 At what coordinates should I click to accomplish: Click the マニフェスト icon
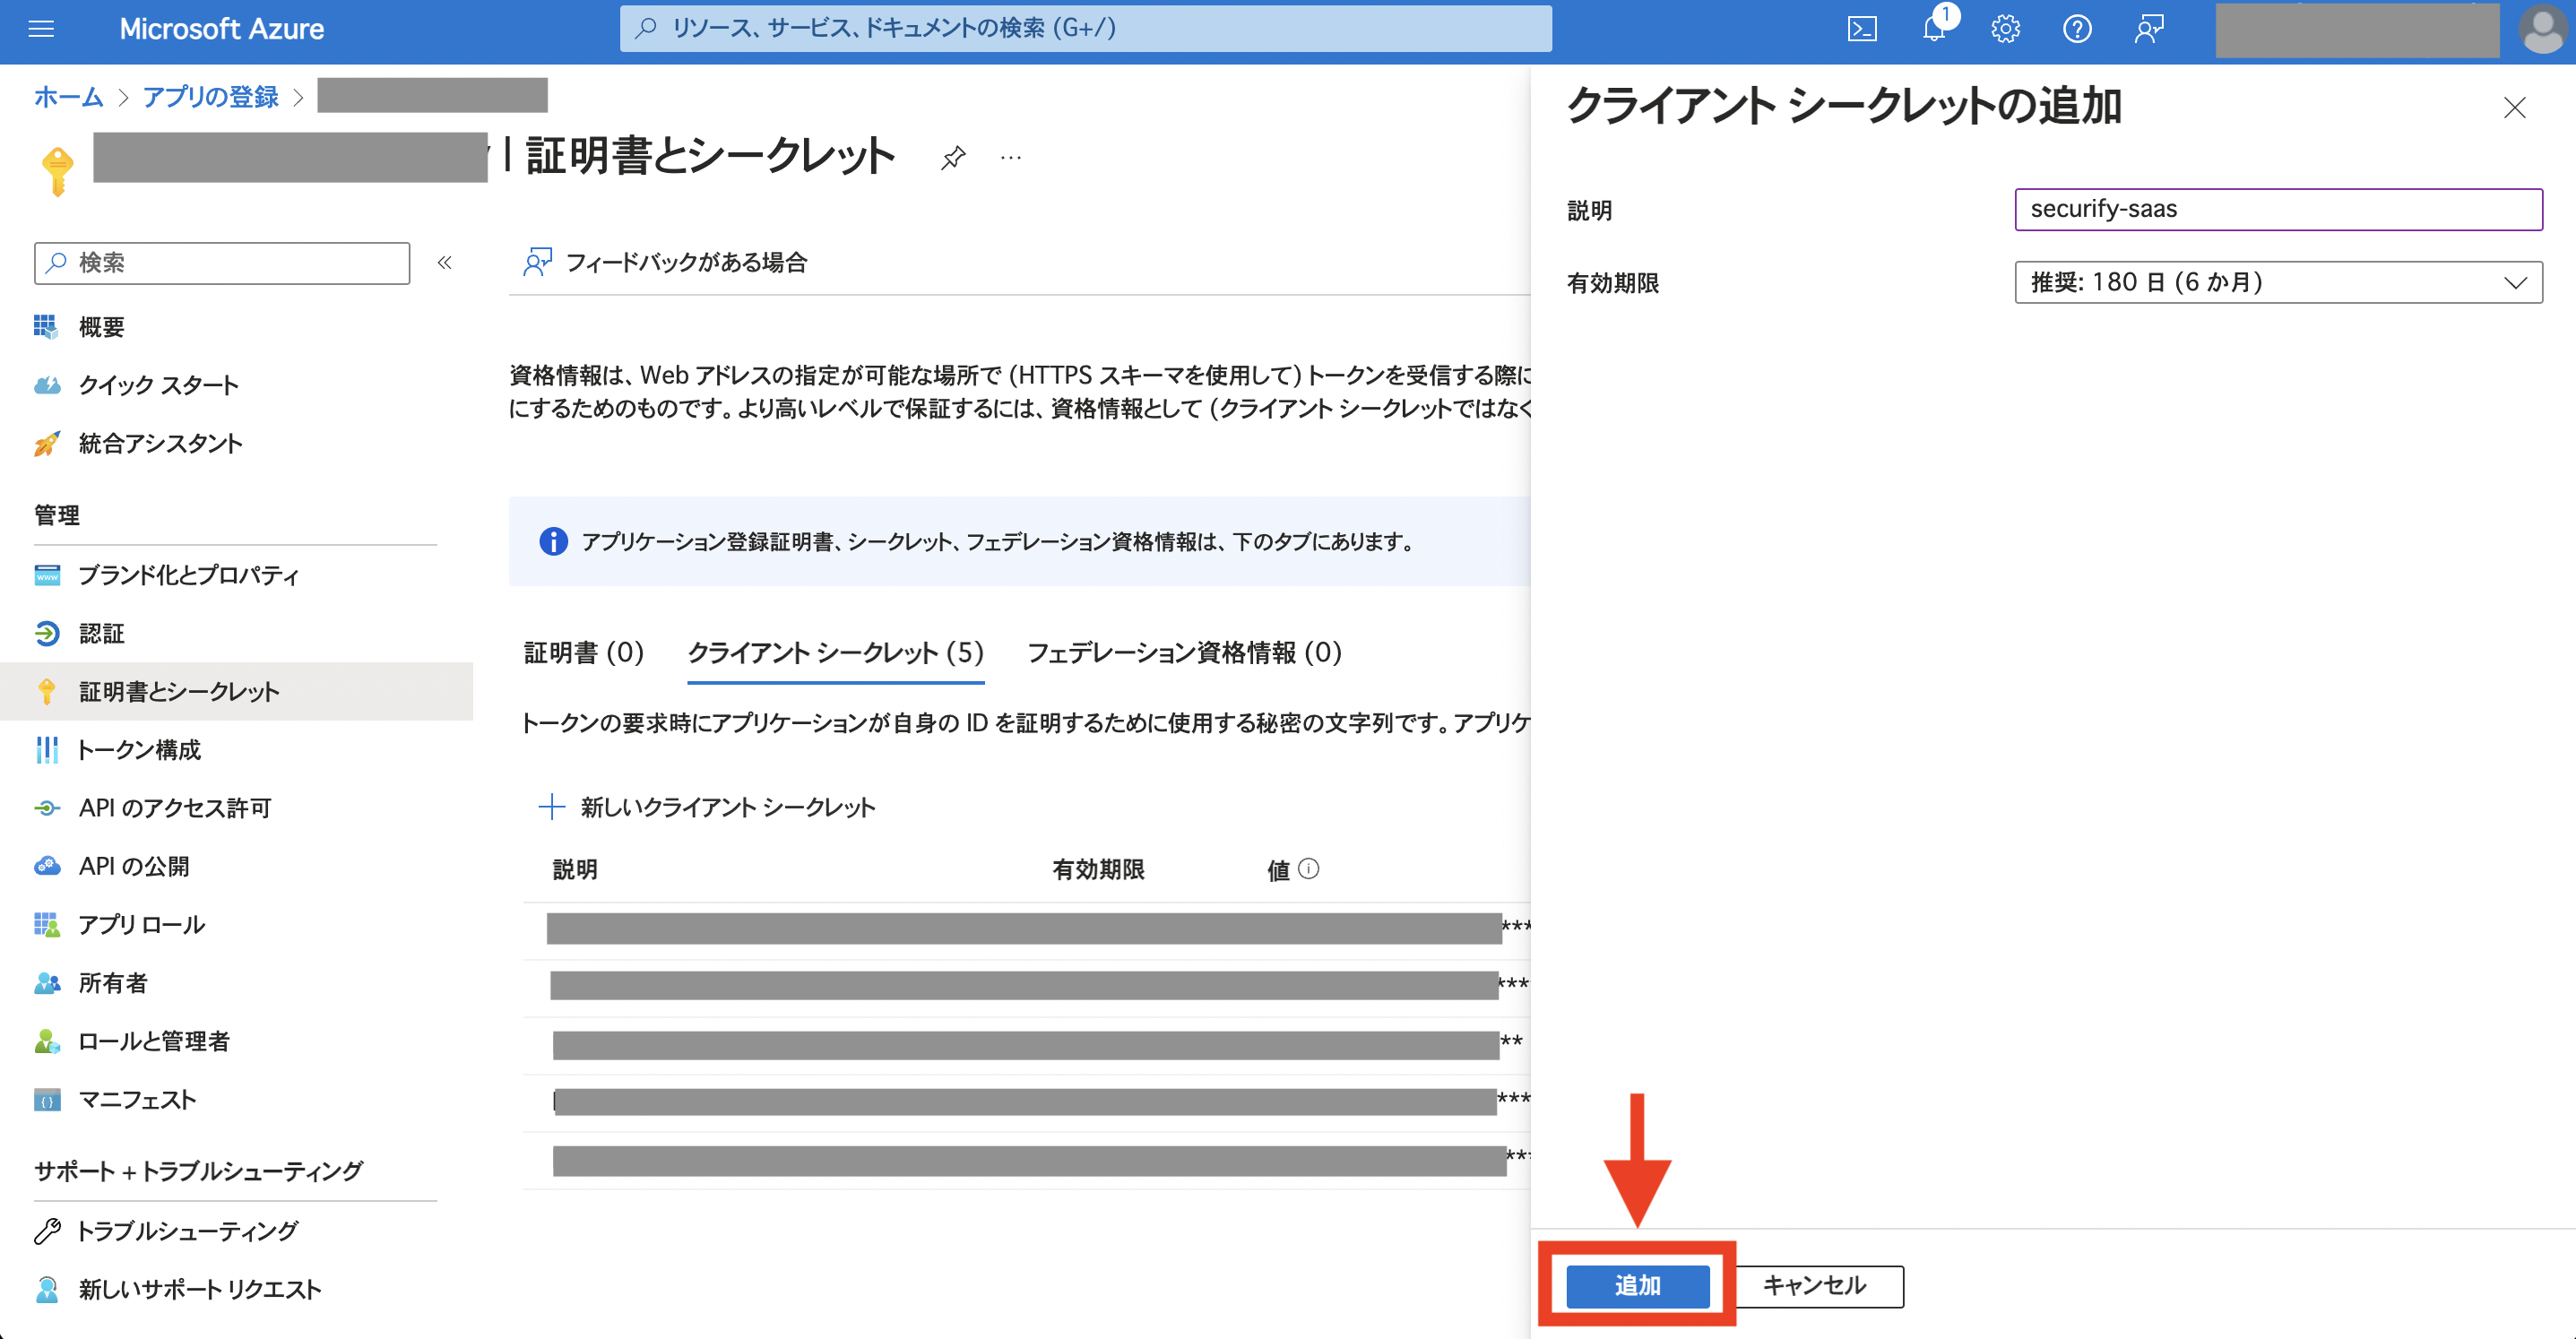pyautogui.click(x=46, y=1100)
